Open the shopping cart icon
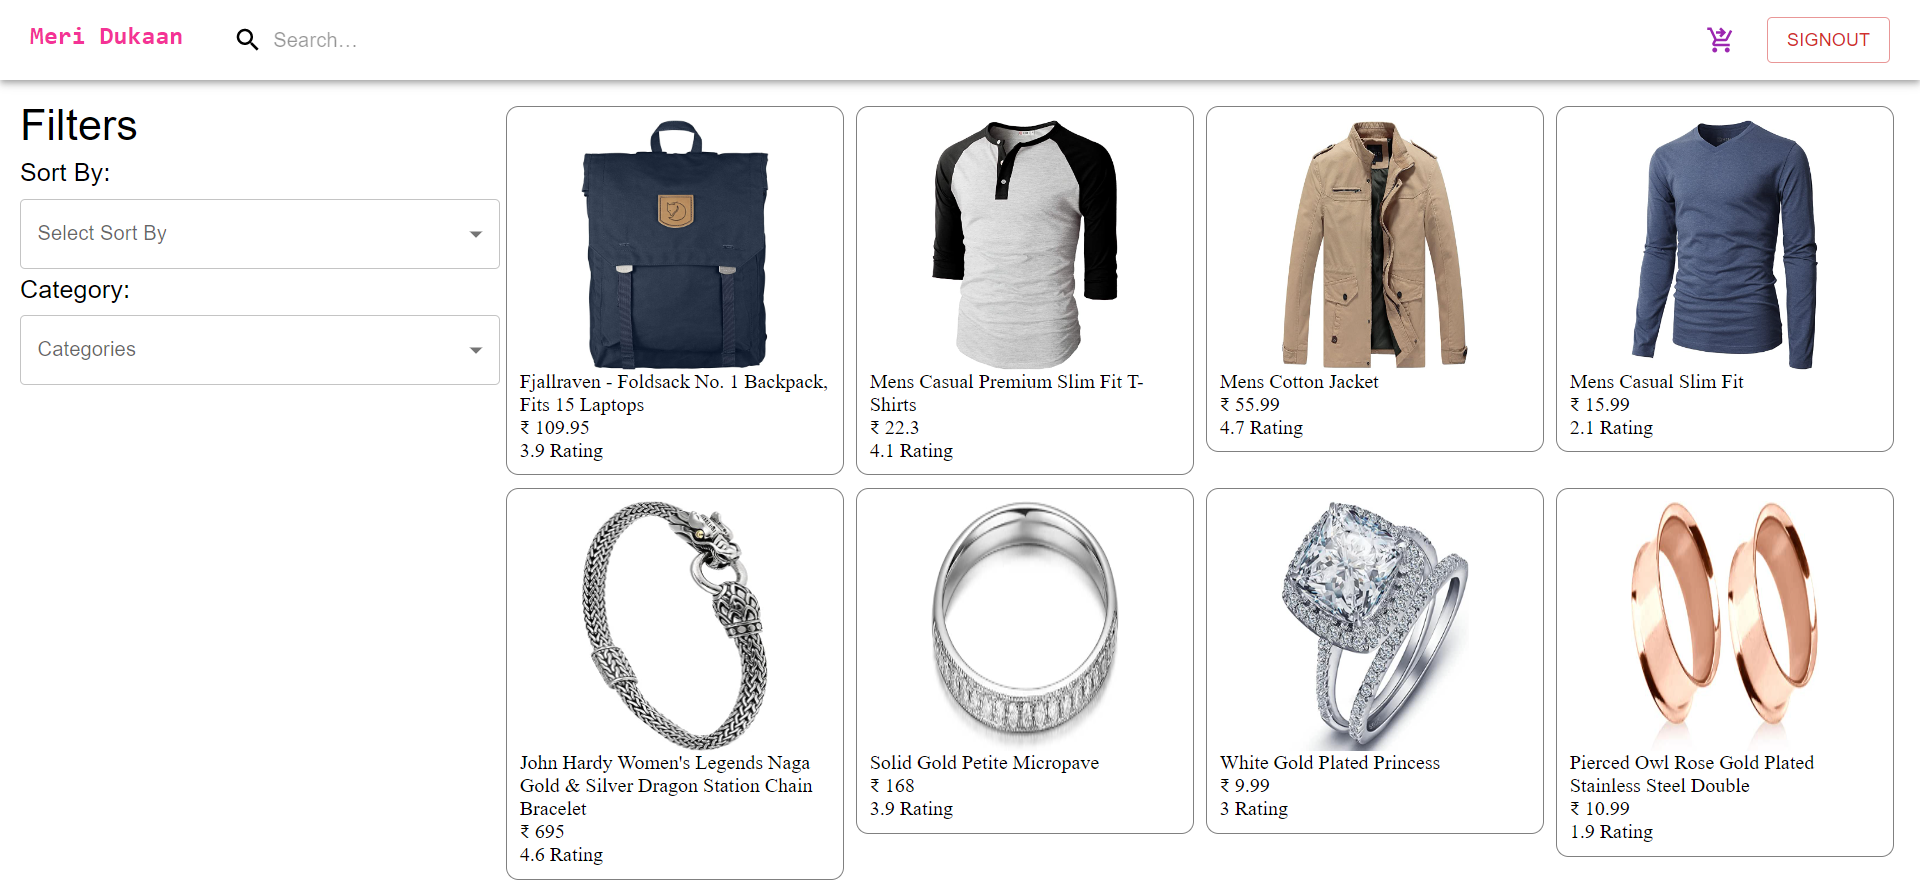This screenshot has height=885, width=1920. click(1719, 40)
